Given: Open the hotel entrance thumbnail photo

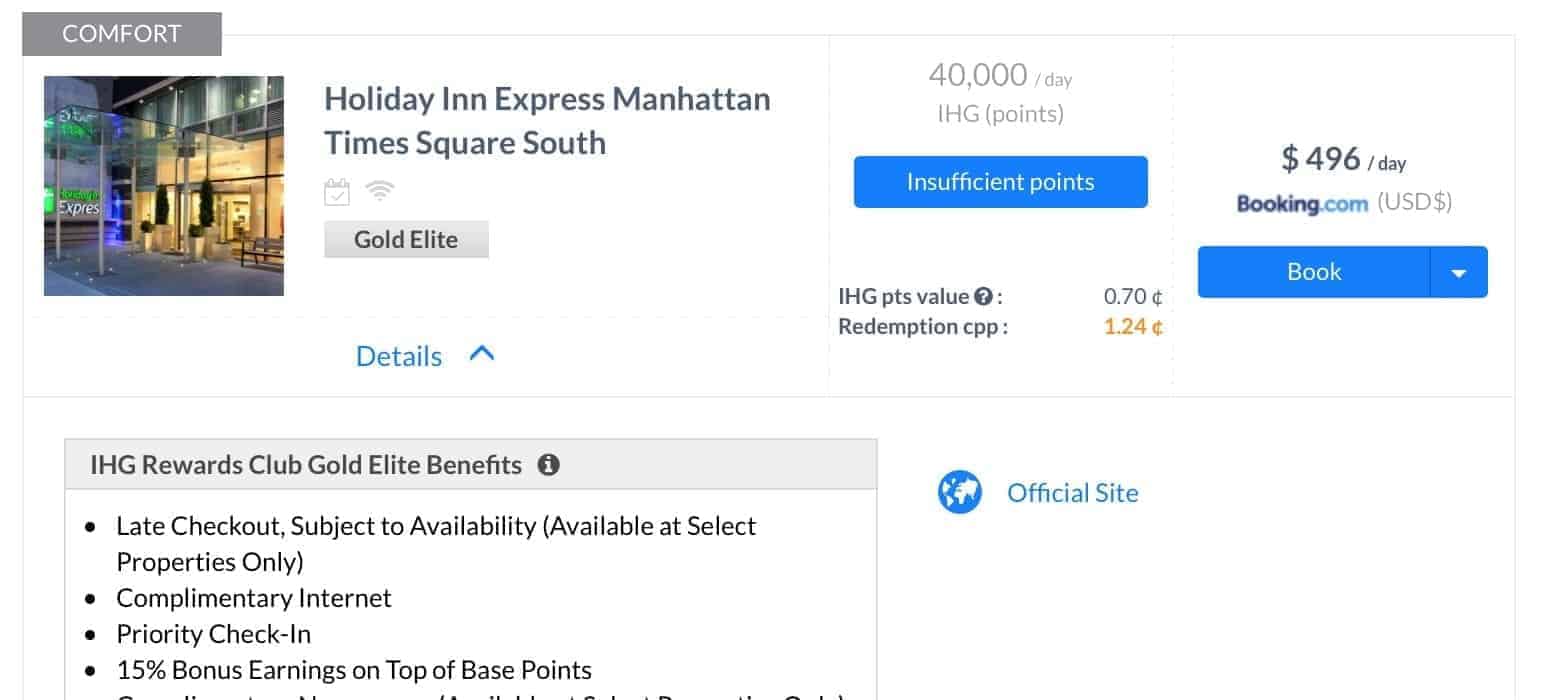Looking at the screenshot, I should coord(164,186).
